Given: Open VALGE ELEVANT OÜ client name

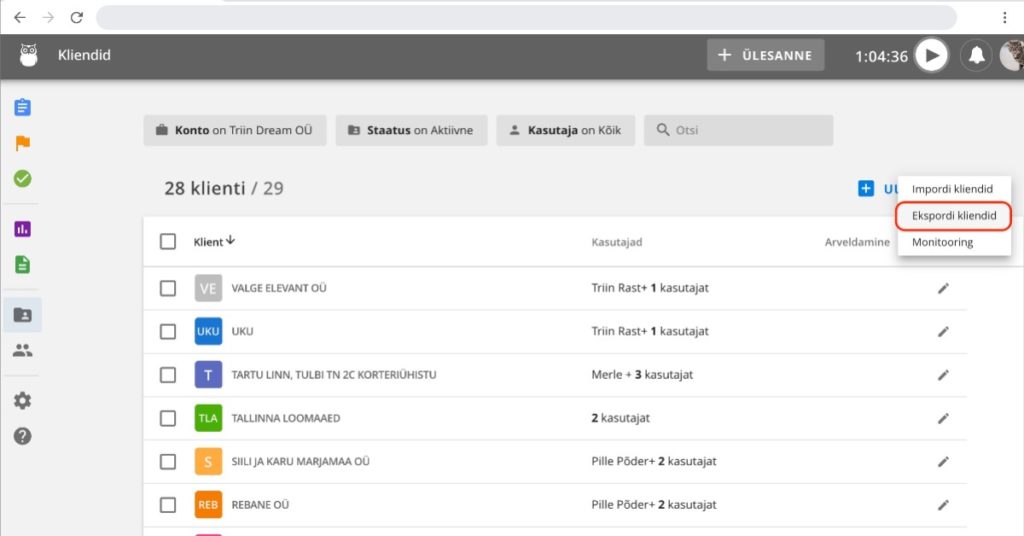Looking at the screenshot, I should 279,288.
